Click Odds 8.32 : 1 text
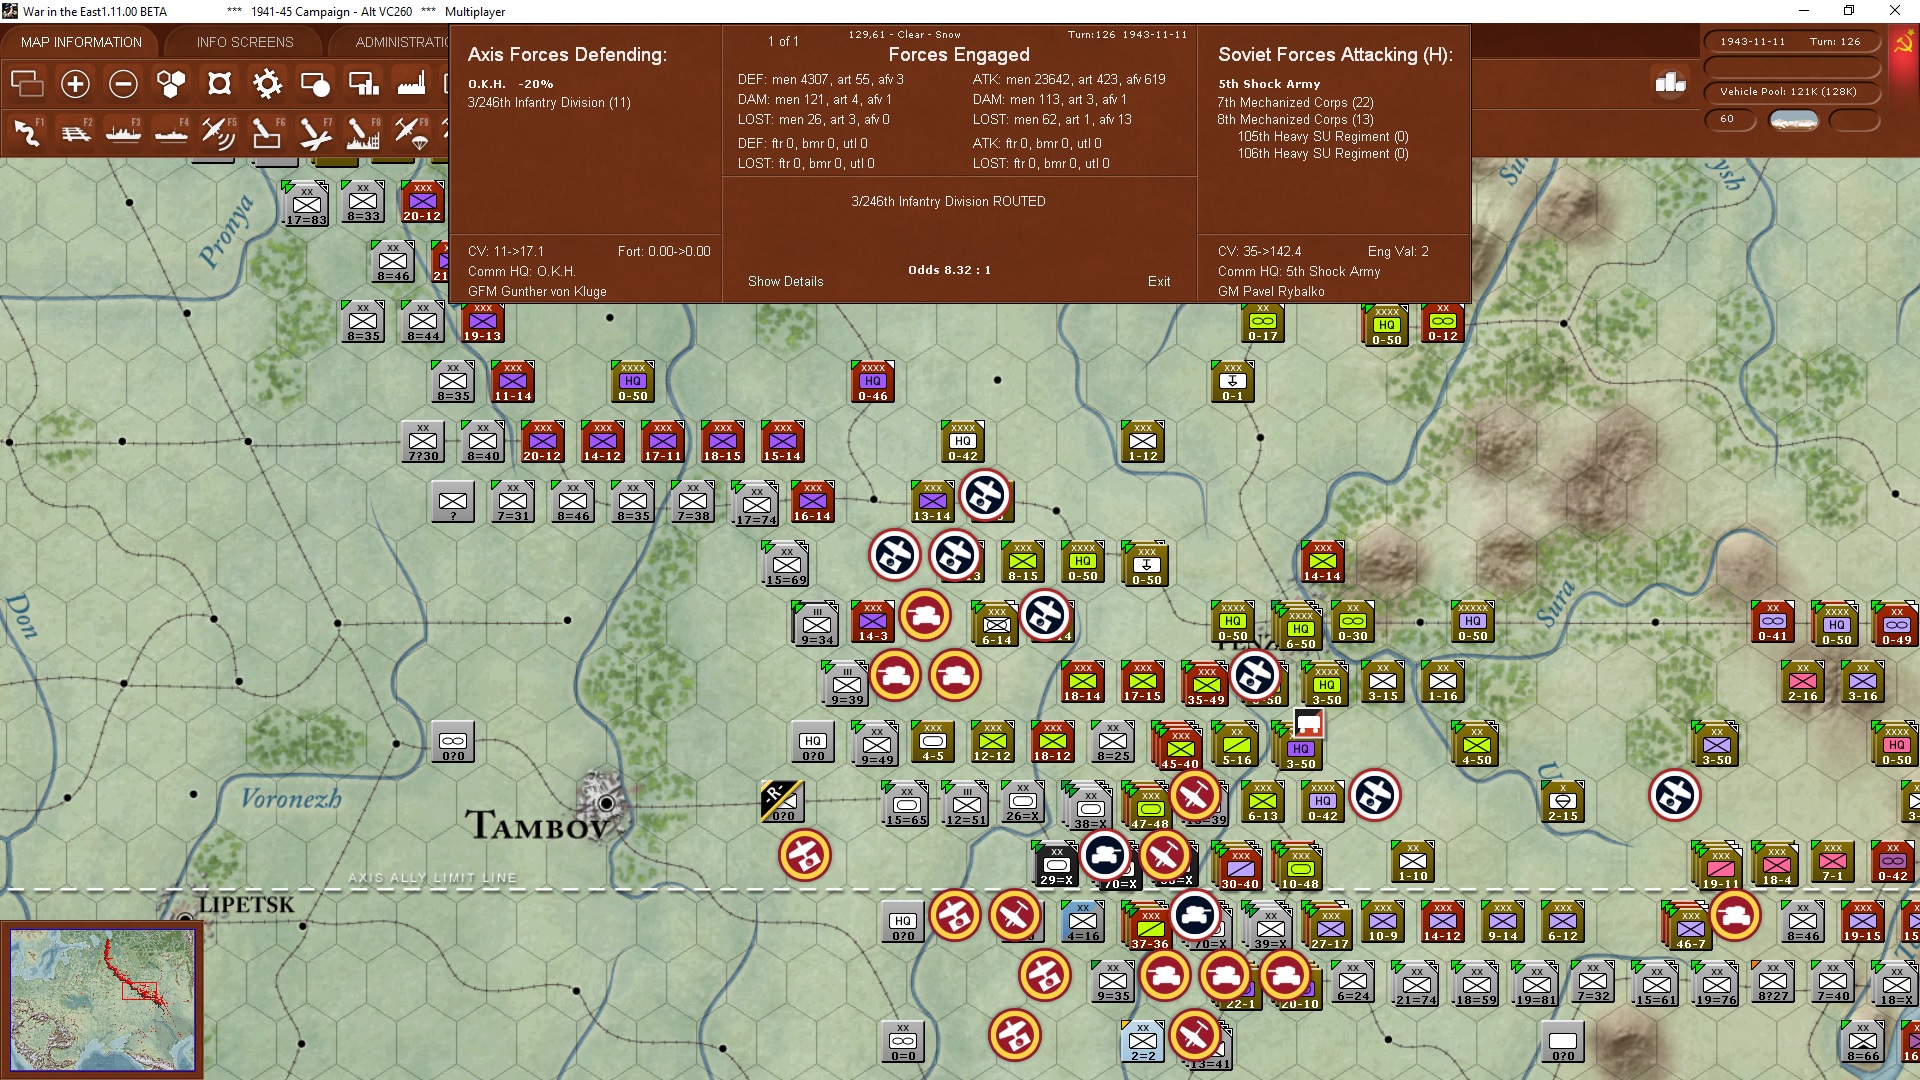The image size is (1920, 1080). point(949,270)
